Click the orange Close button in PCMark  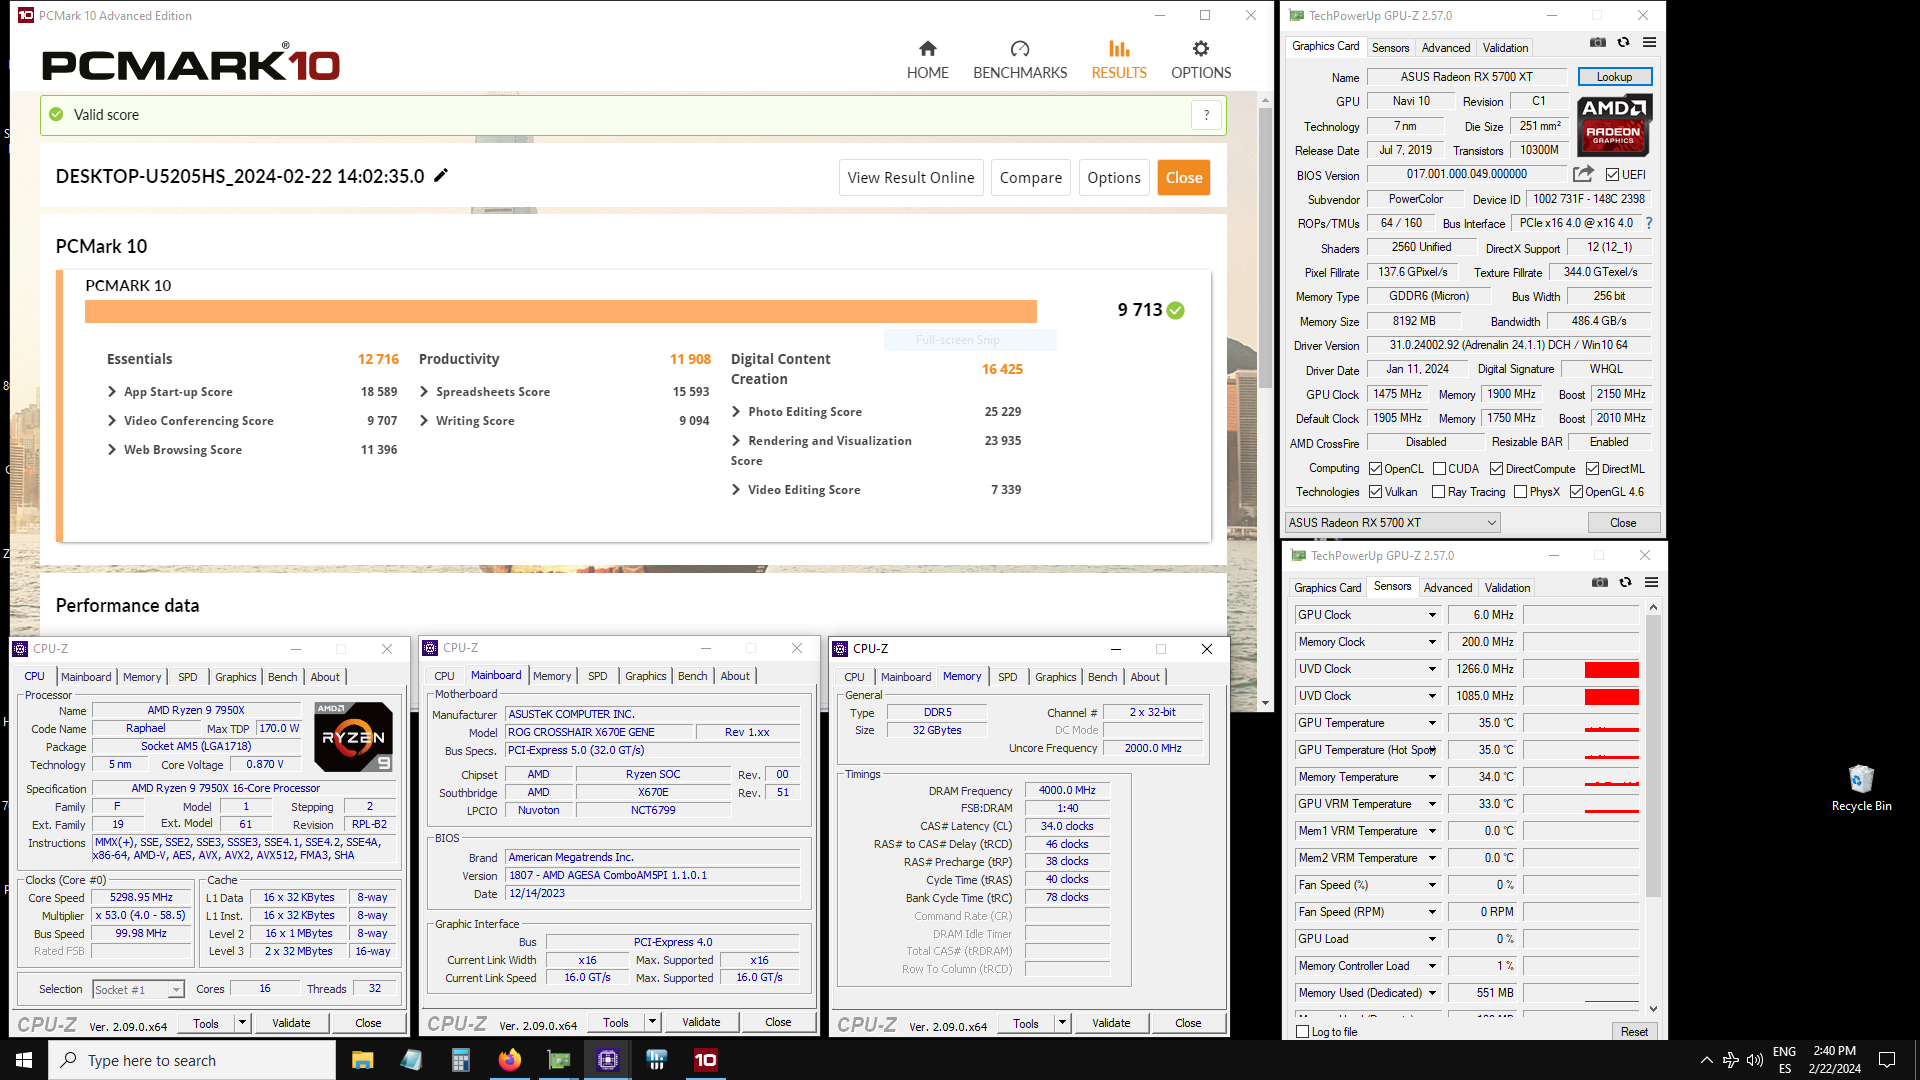[x=1184, y=178]
